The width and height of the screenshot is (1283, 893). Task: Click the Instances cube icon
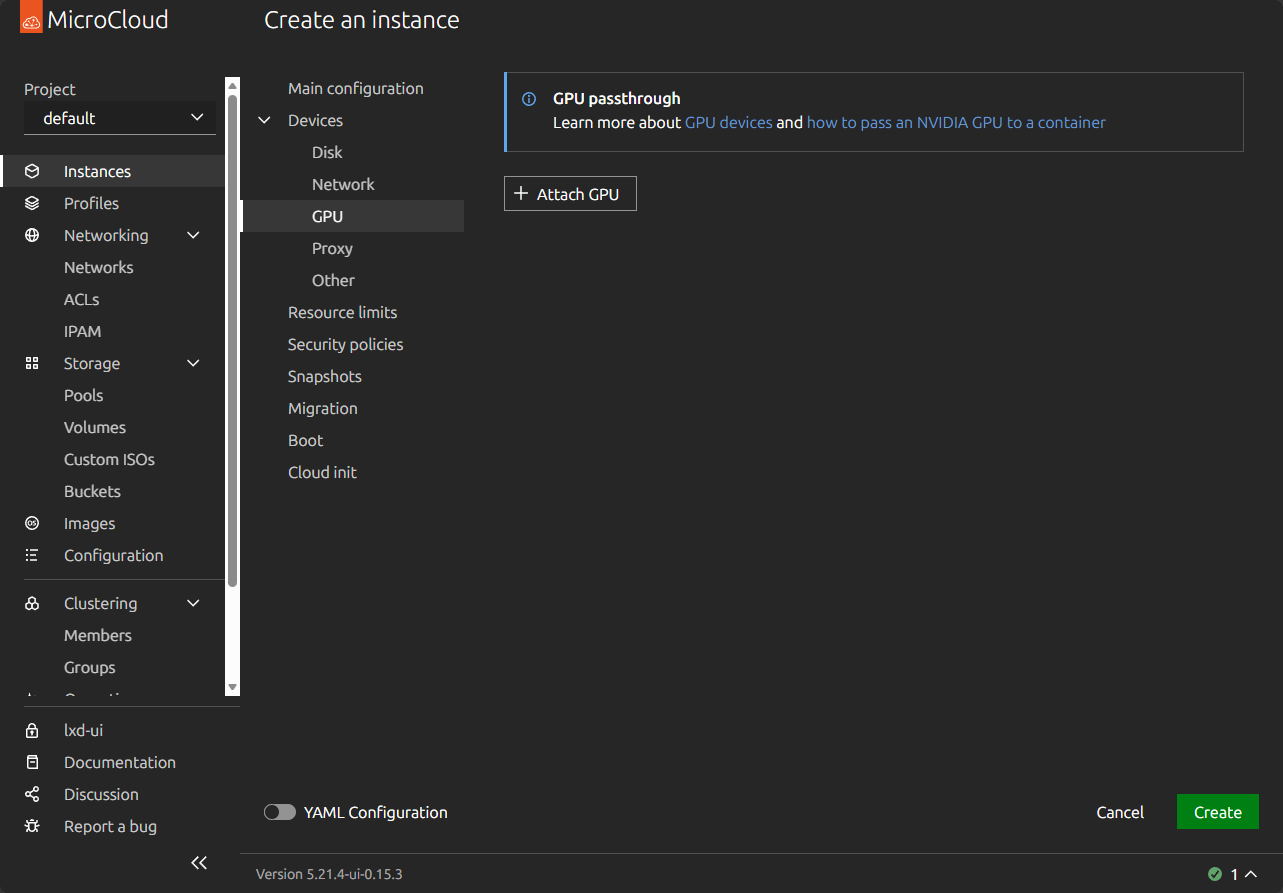(x=32, y=171)
